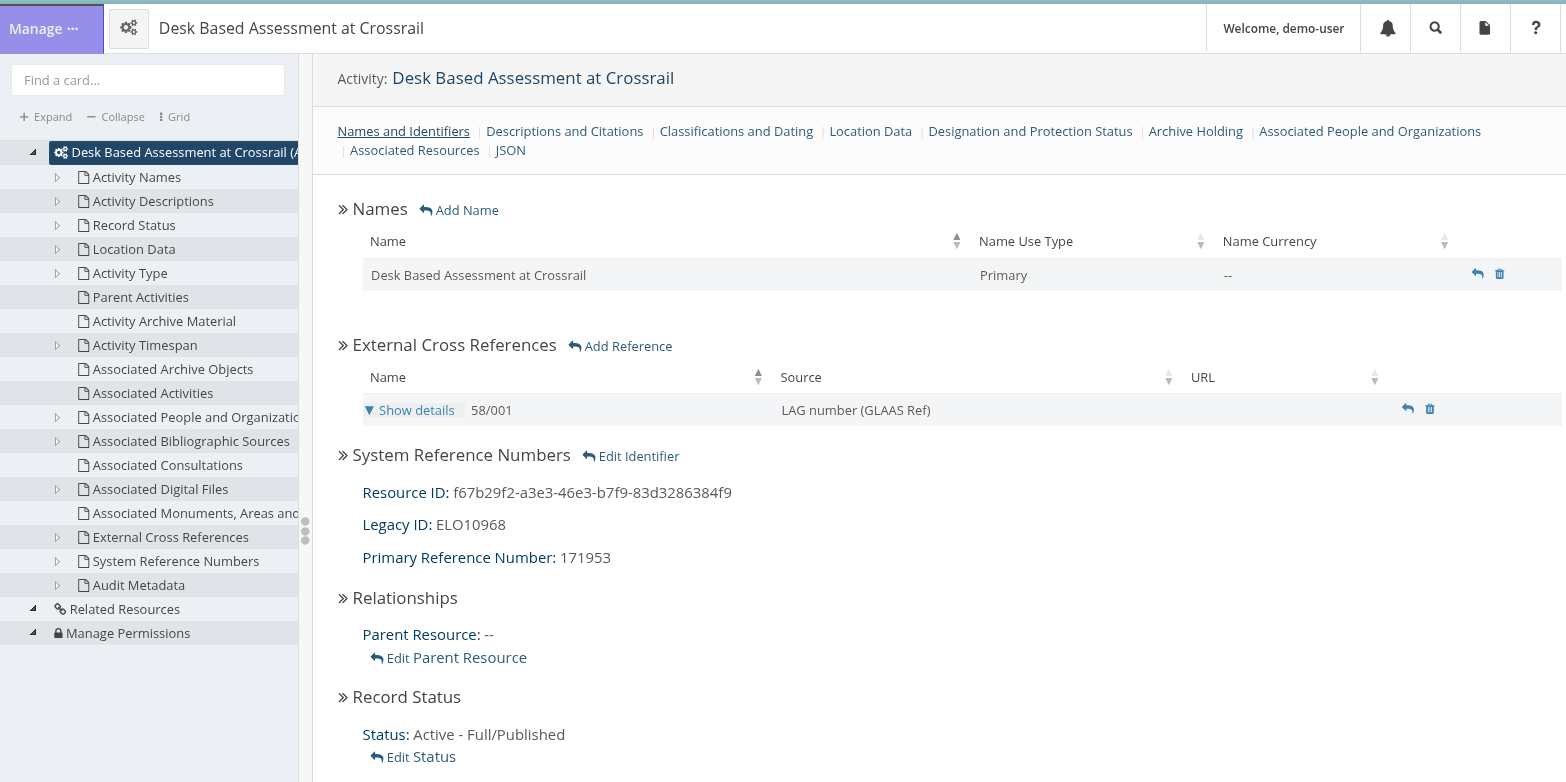Viewport: 1566px width, 782px height.
Task: Click the document icon in top bar
Action: tap(1485, 28)
